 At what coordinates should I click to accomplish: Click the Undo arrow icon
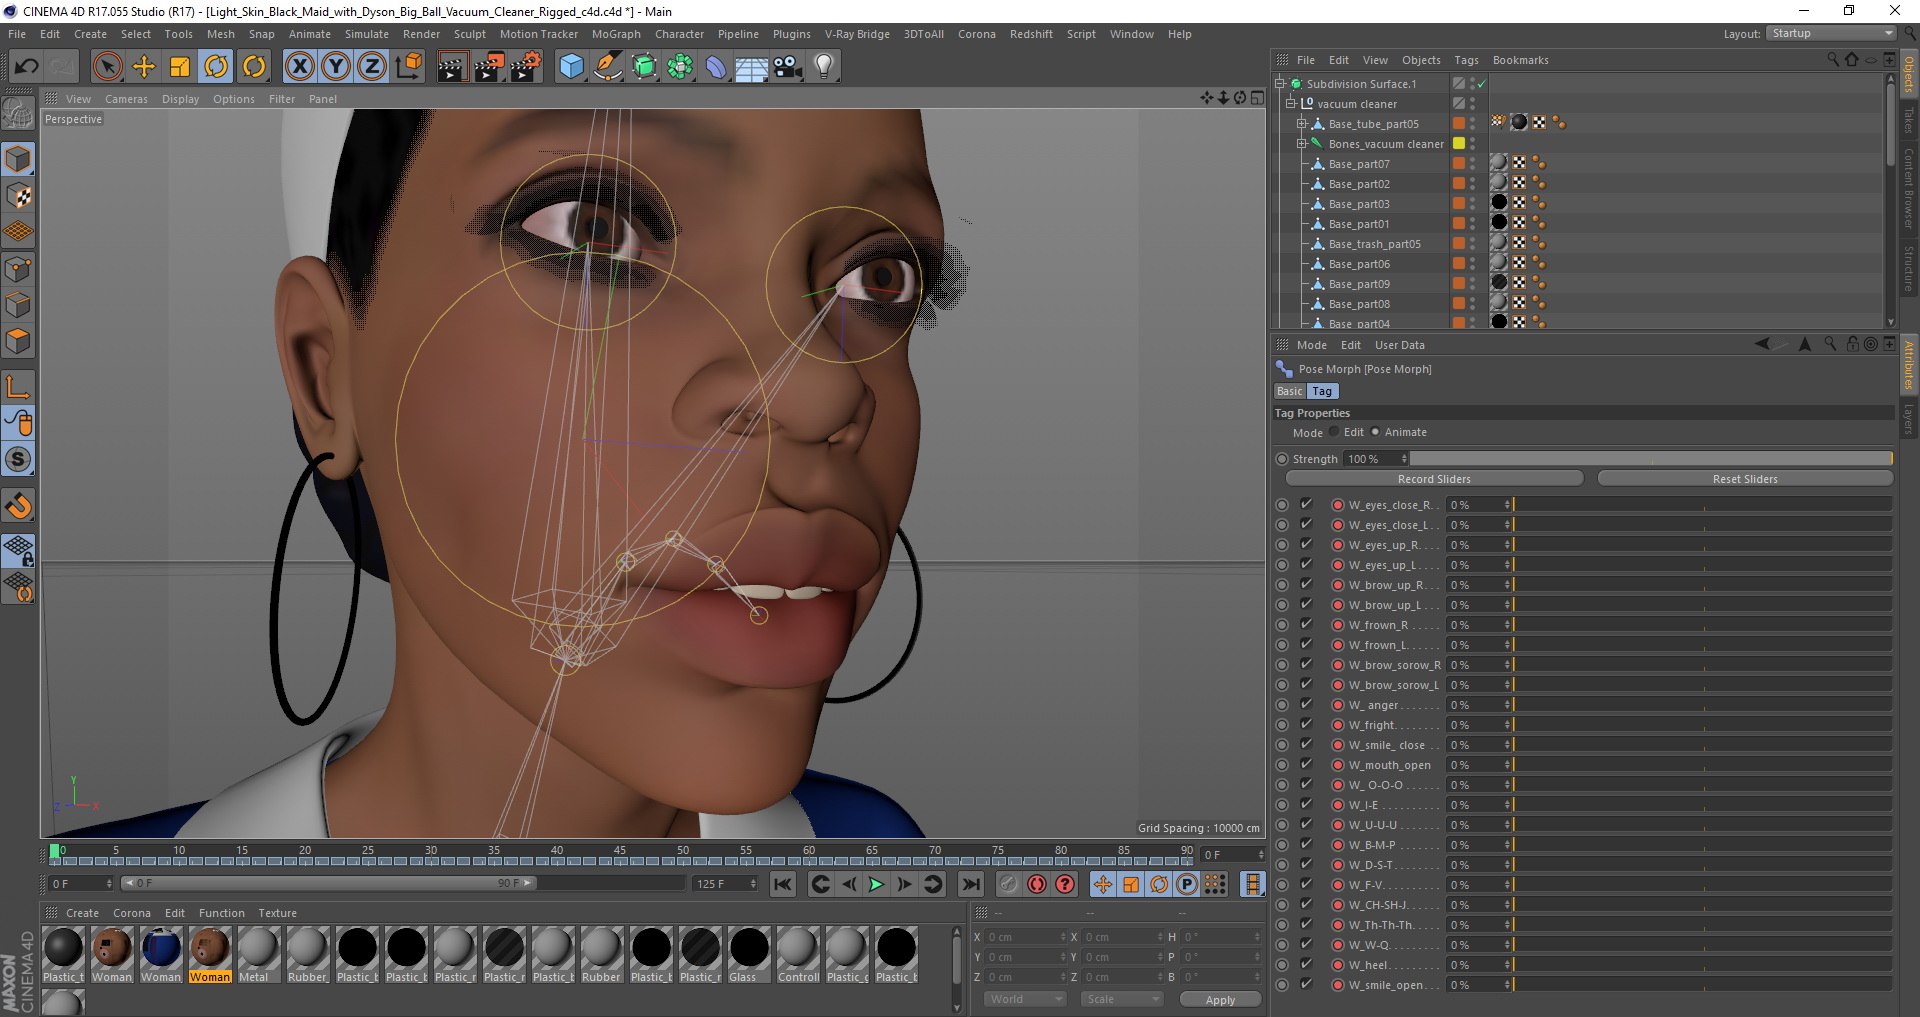[26, 67]
